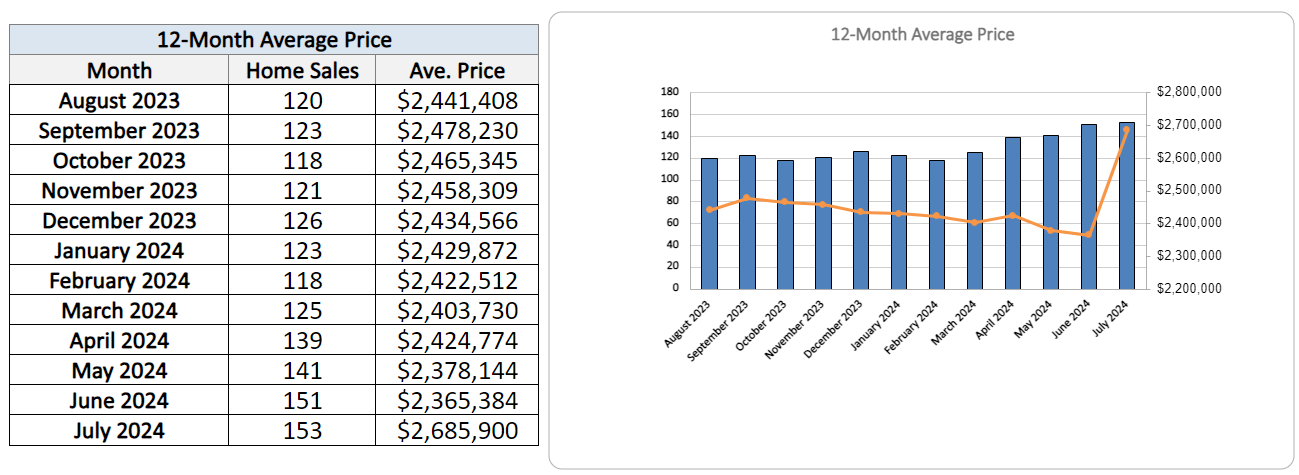Click the home sales value 141
Screen dimensions: 1299x475
302,370
